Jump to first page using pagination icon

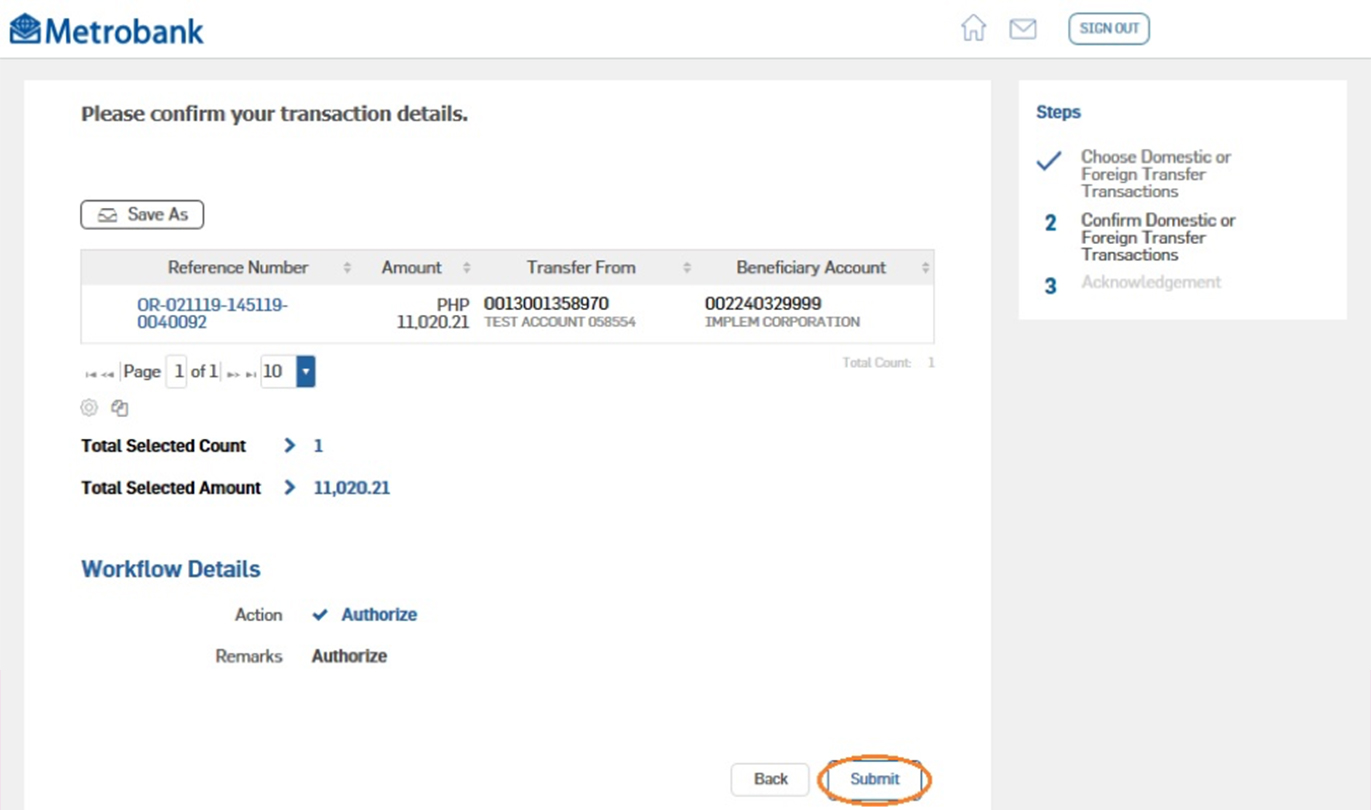click(x=92, y=372)
